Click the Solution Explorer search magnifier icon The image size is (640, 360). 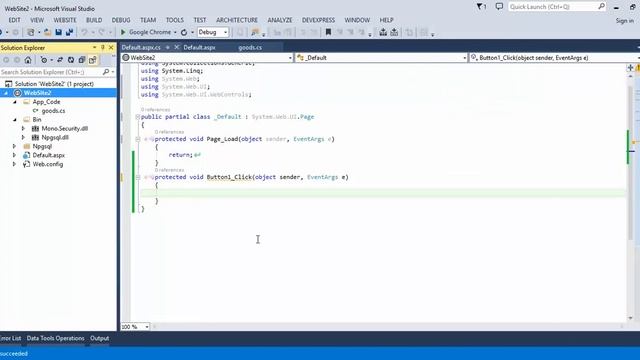pos(106,72)
